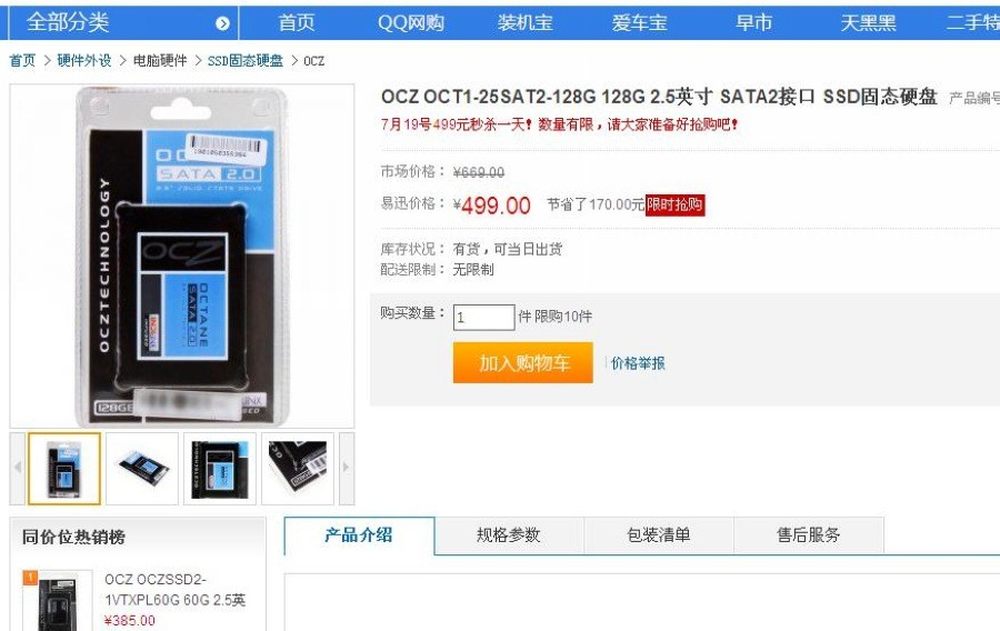Show next thumbnails with right arrow
This screenshot has width=1000, height=631.
[x=346, y=468]
